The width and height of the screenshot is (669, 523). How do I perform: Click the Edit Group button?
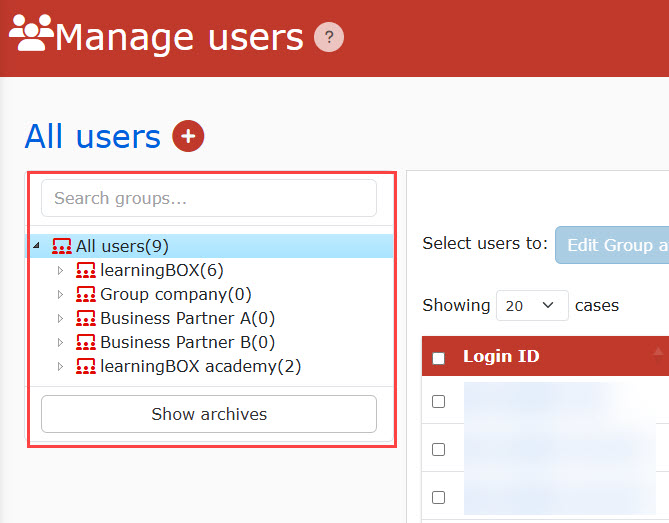click(612, 244)
